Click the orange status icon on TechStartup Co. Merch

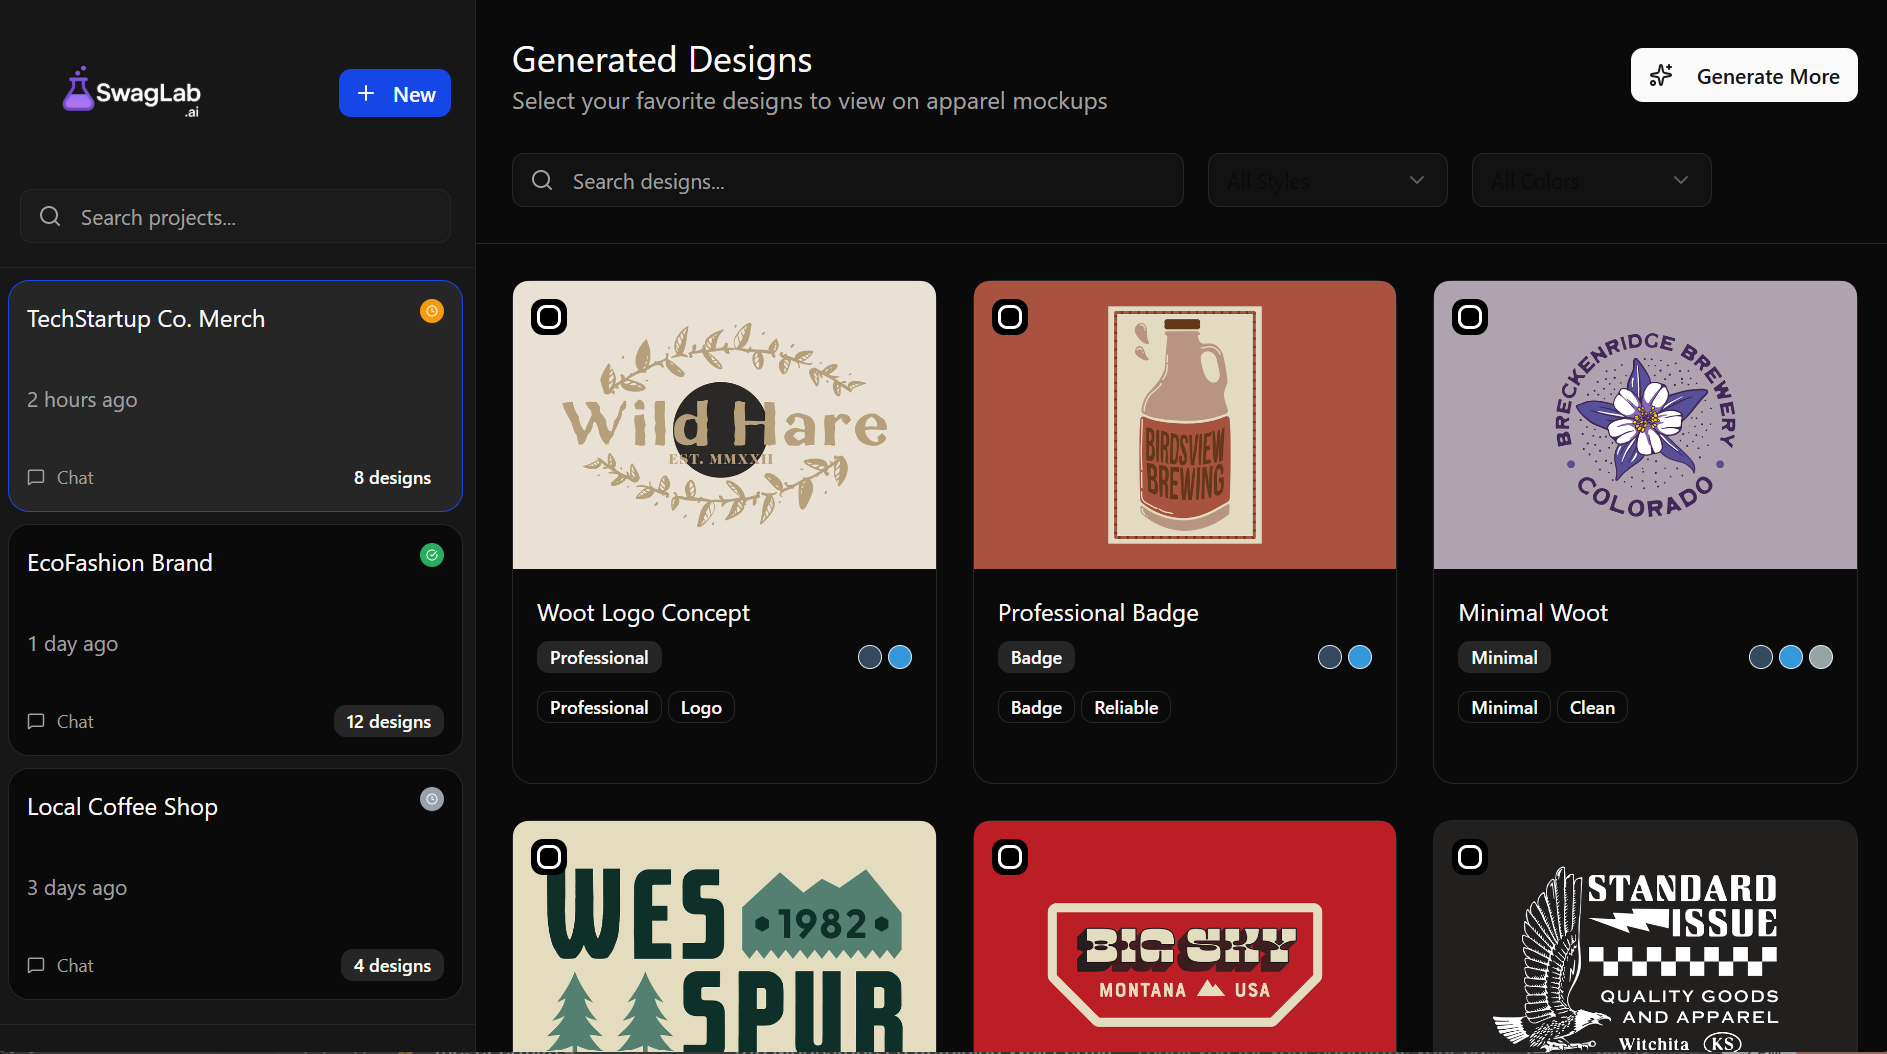tap(432, 311)
